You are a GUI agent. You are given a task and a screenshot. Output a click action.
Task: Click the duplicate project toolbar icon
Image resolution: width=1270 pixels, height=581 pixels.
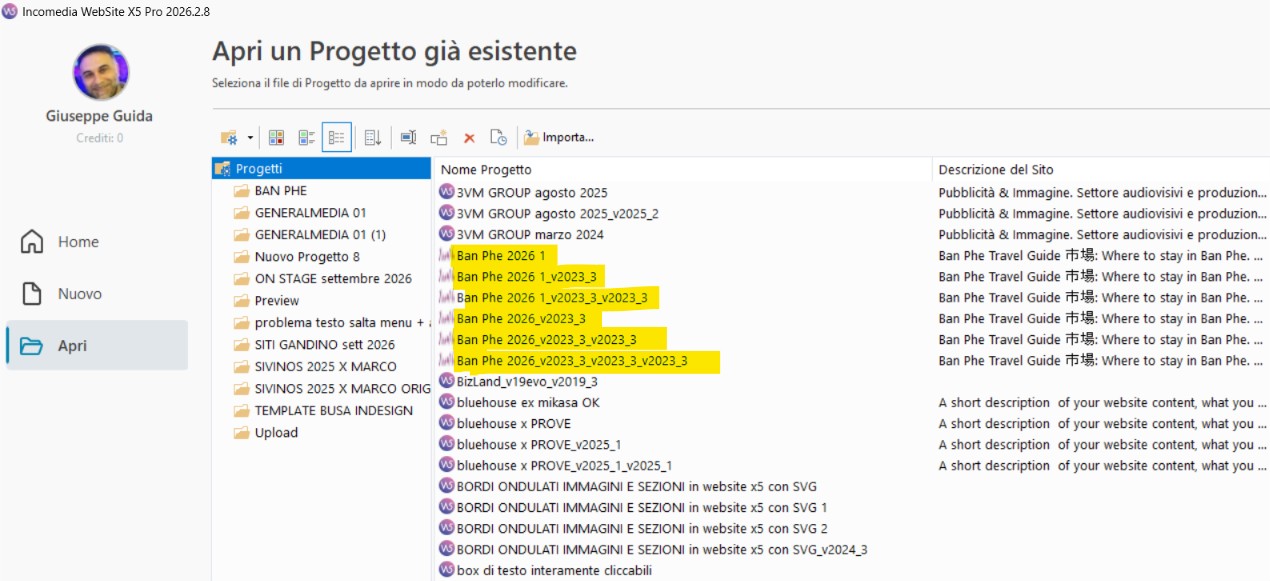(438, 137)
